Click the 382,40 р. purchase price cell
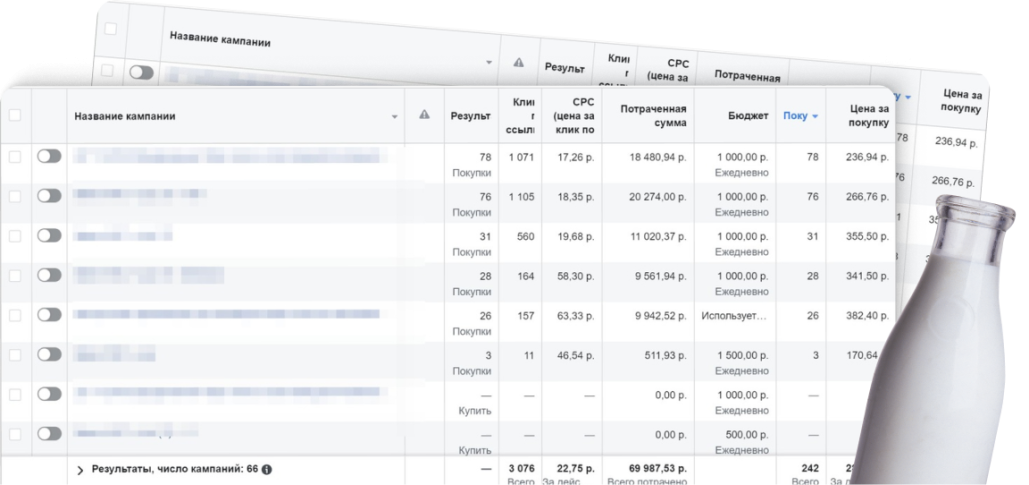The height and width of the screenshot is (485, 1029). click(867, 316)
